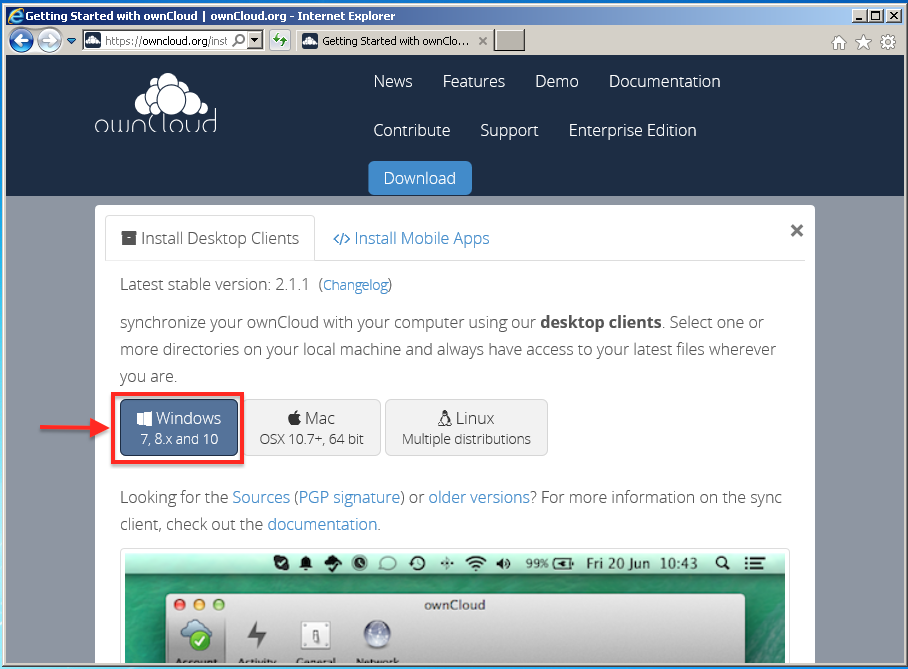Screen dimensions: 908x669
Task: Open the recent pages dropdown arrow
Action: [x=72, y=41]
